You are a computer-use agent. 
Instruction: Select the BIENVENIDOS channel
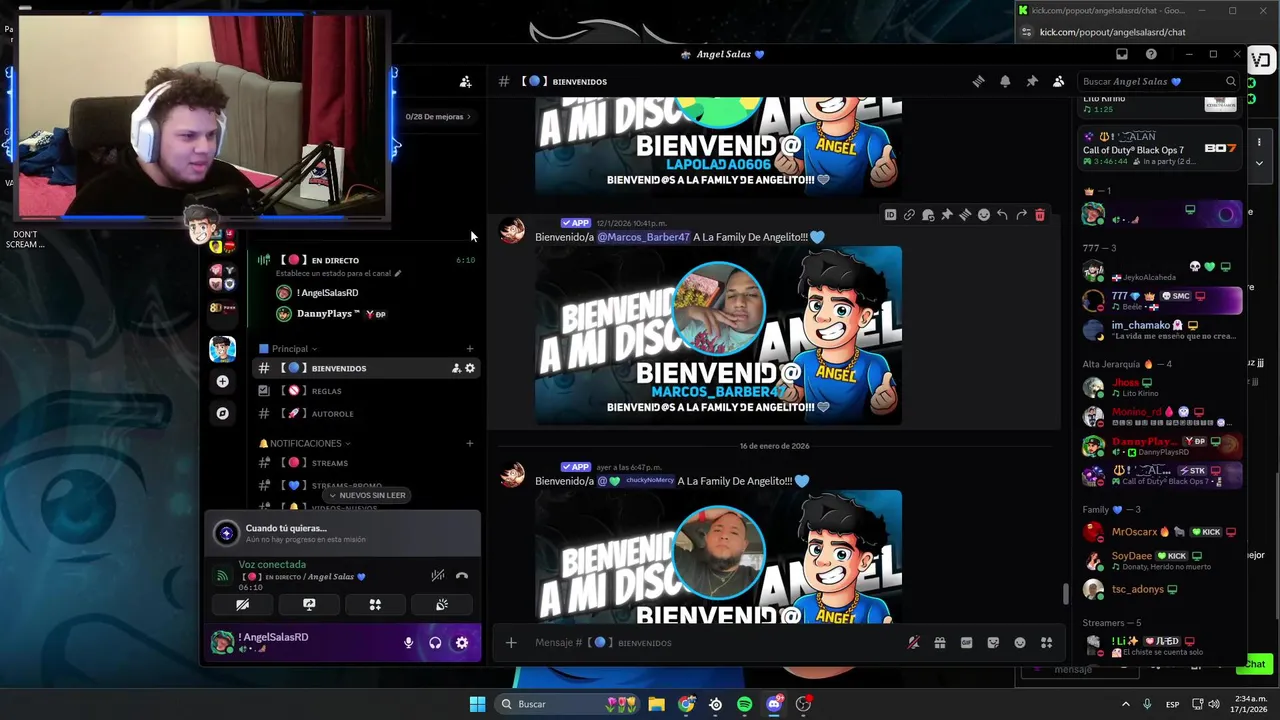pyautogui.click(x=366, y=368)
